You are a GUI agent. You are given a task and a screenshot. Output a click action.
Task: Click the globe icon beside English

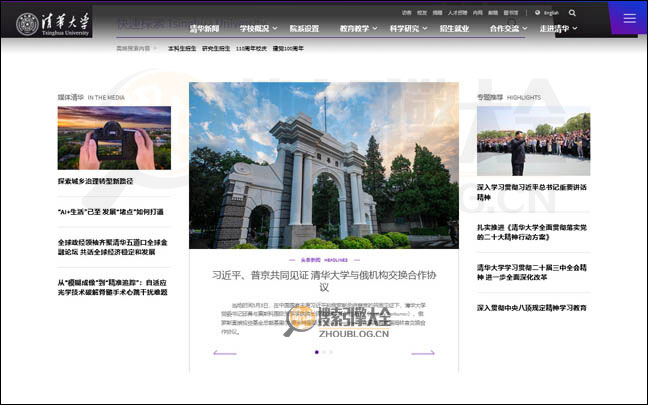tap(537, 13)
